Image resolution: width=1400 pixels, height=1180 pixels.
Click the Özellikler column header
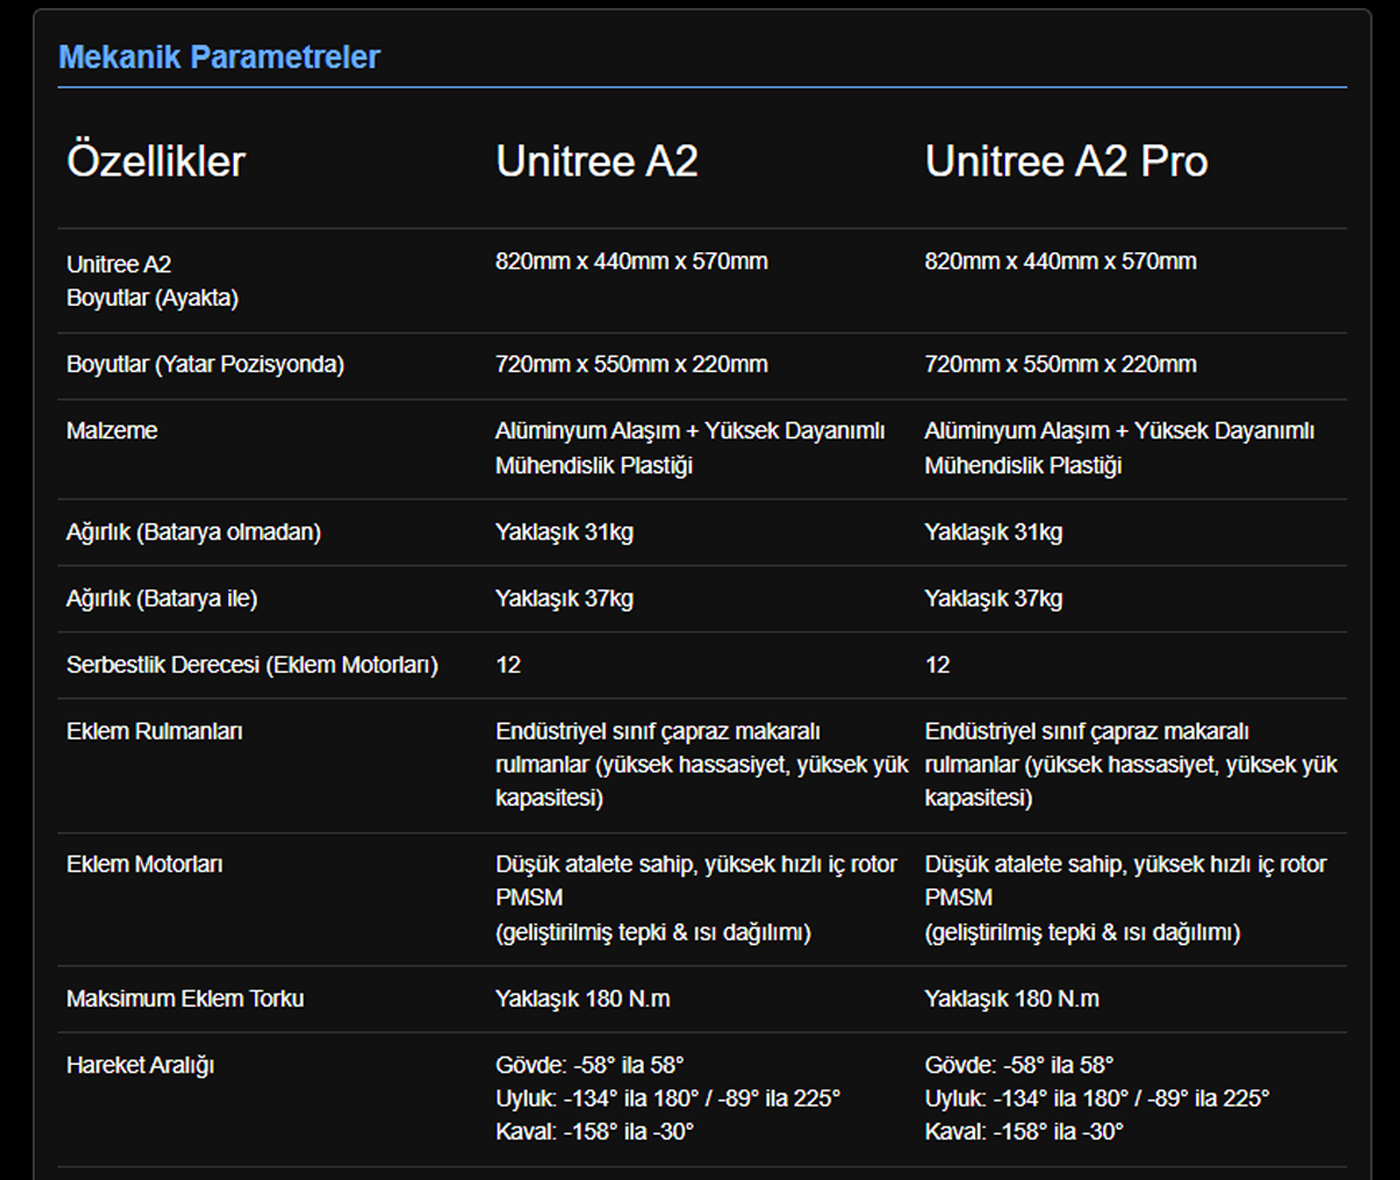156,161
